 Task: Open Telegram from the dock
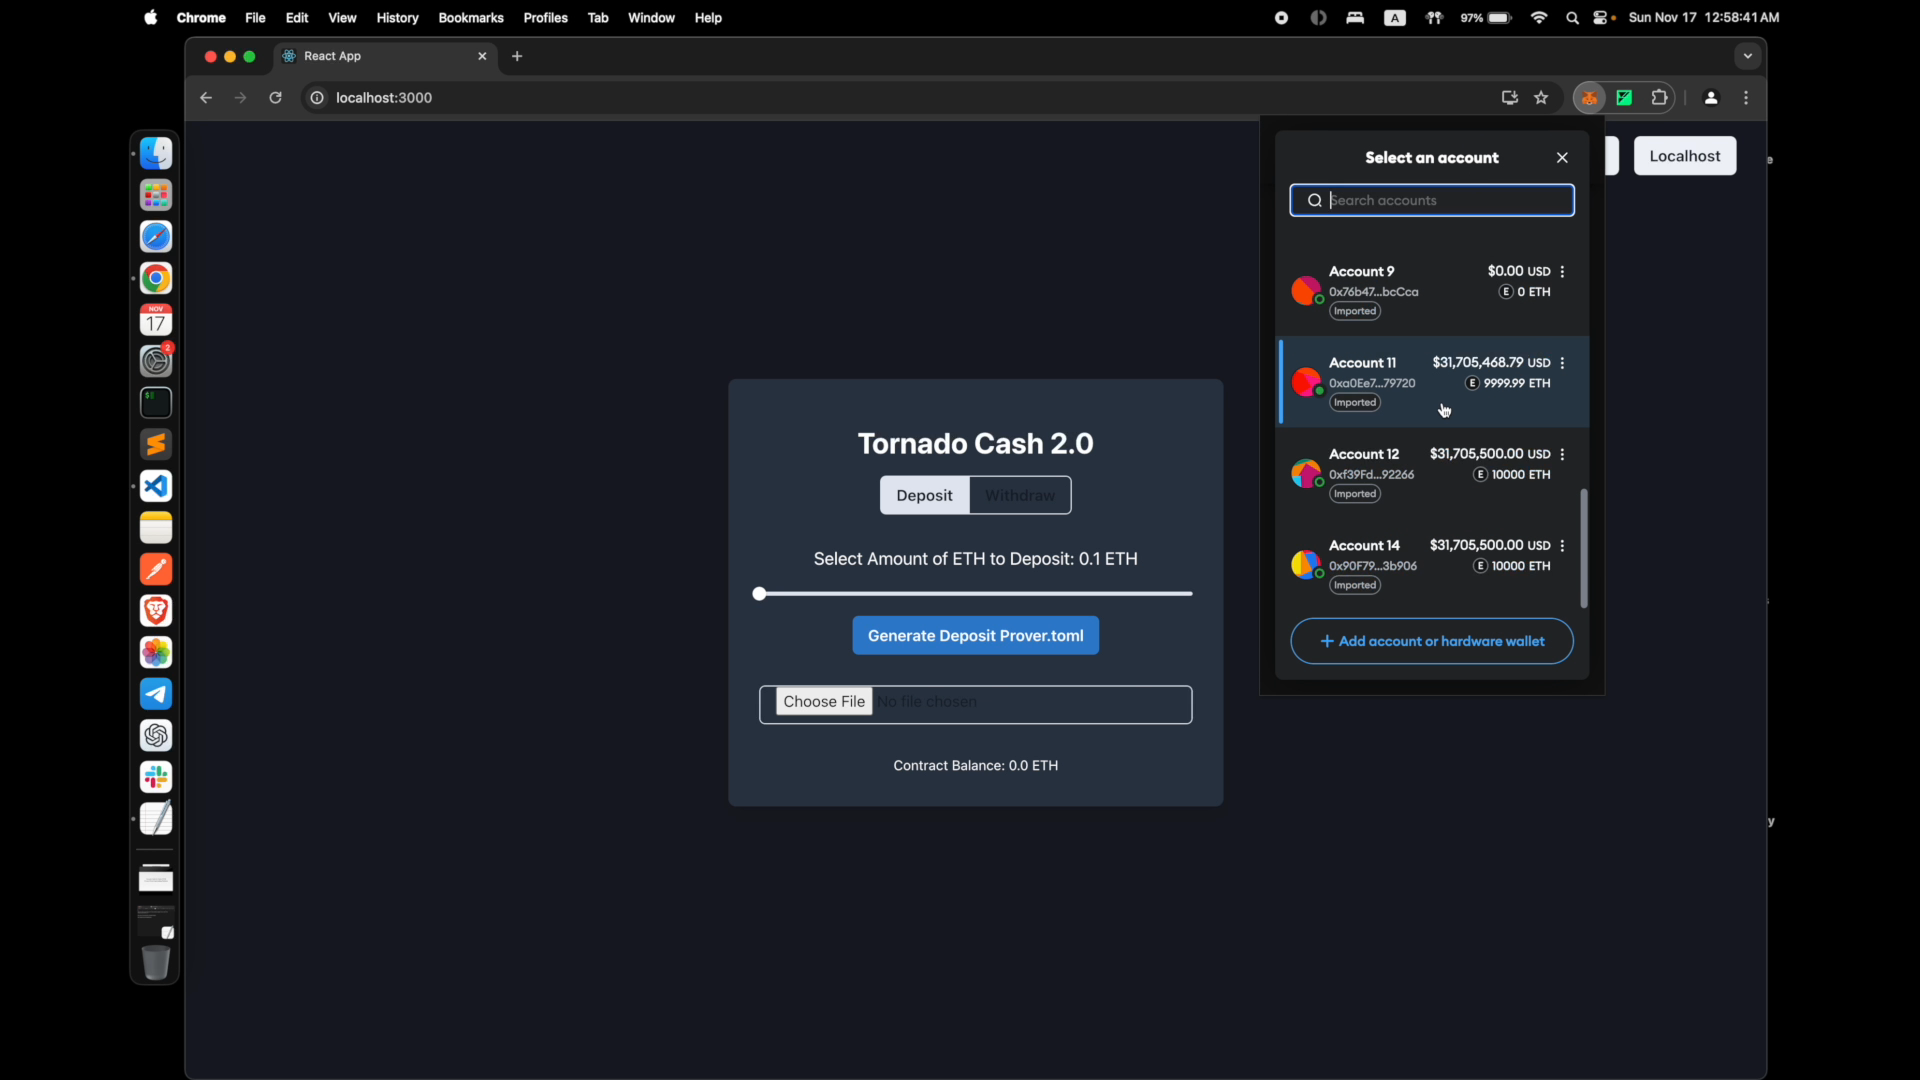coord(156,694)
